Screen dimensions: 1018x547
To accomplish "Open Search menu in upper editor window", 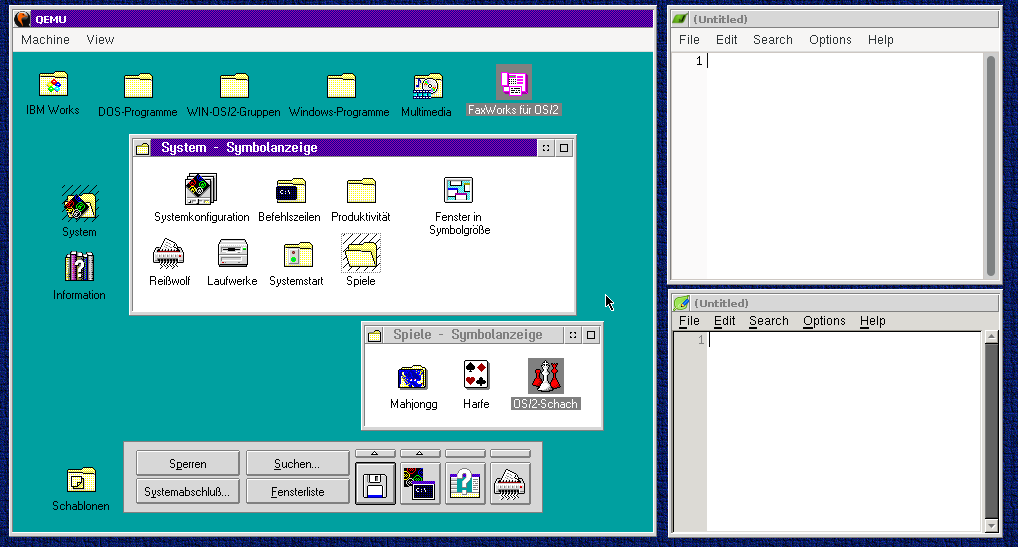I will [x=773, y=40].
